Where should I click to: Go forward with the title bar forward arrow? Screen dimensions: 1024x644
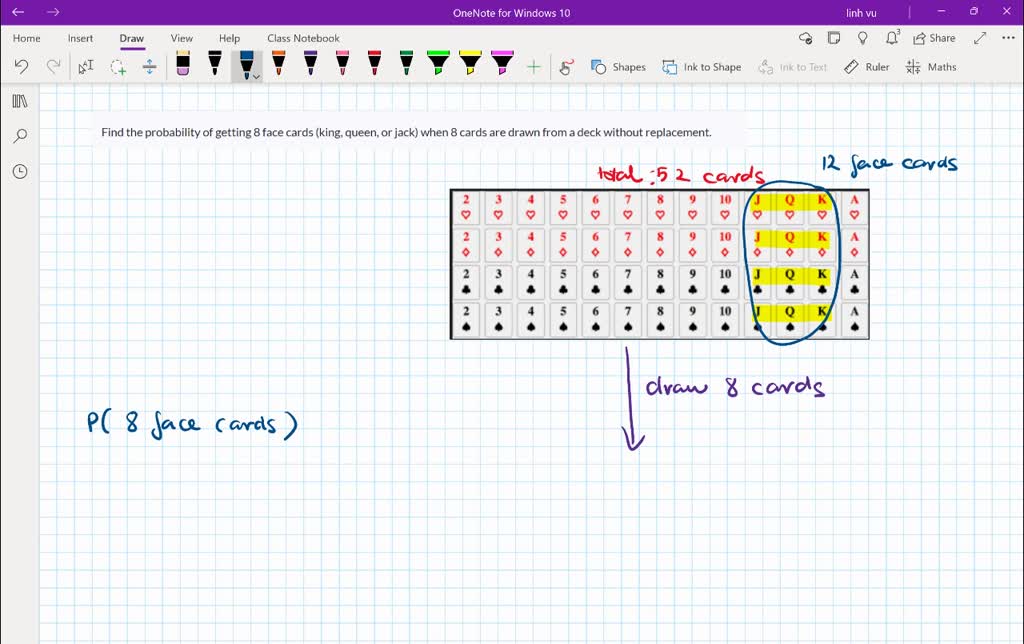click(53, 12)
